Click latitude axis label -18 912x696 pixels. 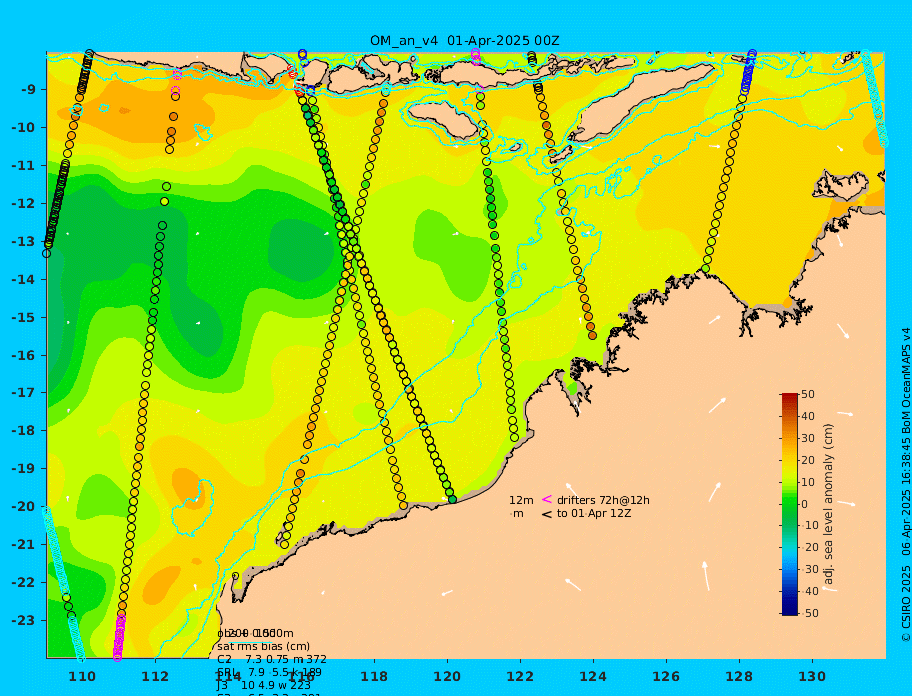[25, 430]
